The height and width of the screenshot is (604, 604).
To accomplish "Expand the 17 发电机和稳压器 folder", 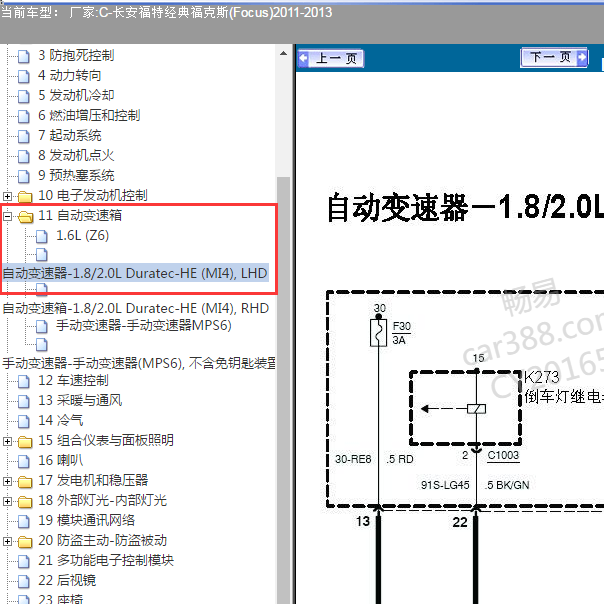I will point(7,482).
